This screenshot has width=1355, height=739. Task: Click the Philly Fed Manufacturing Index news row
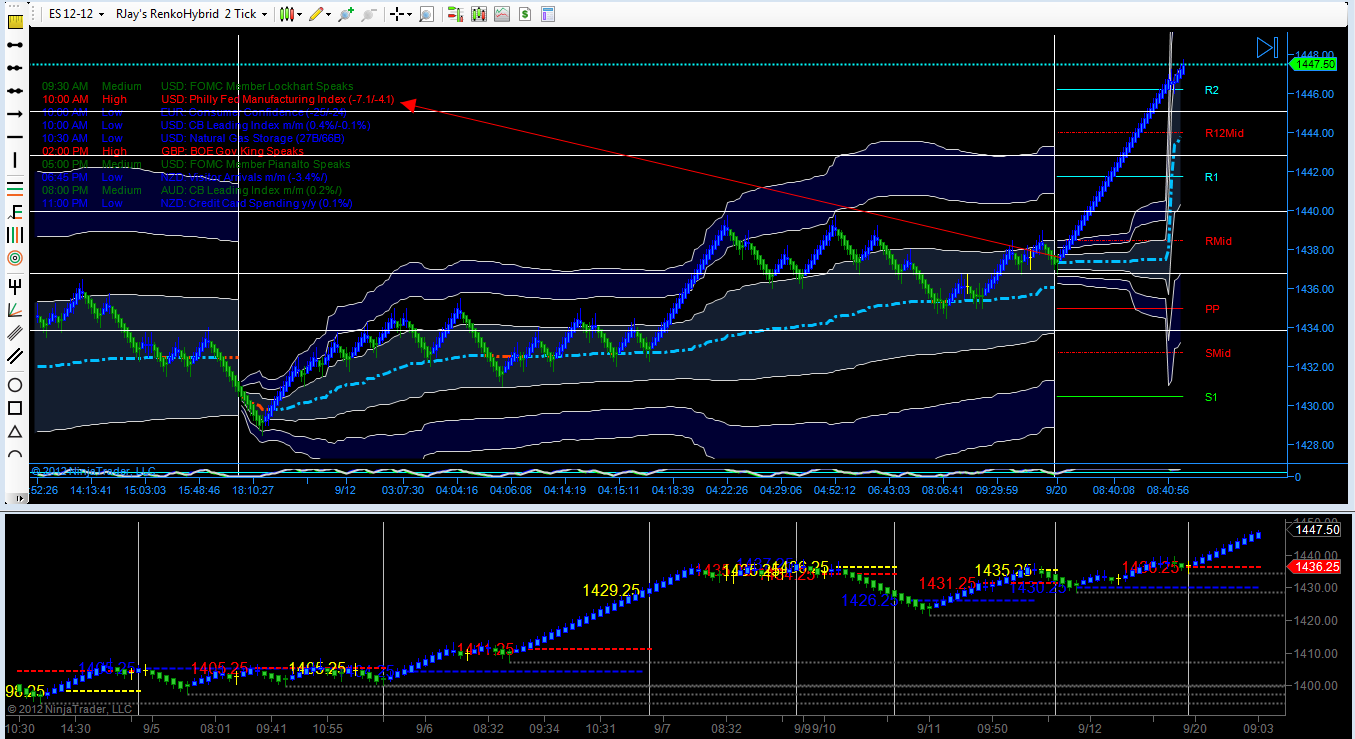click(218, 100)
